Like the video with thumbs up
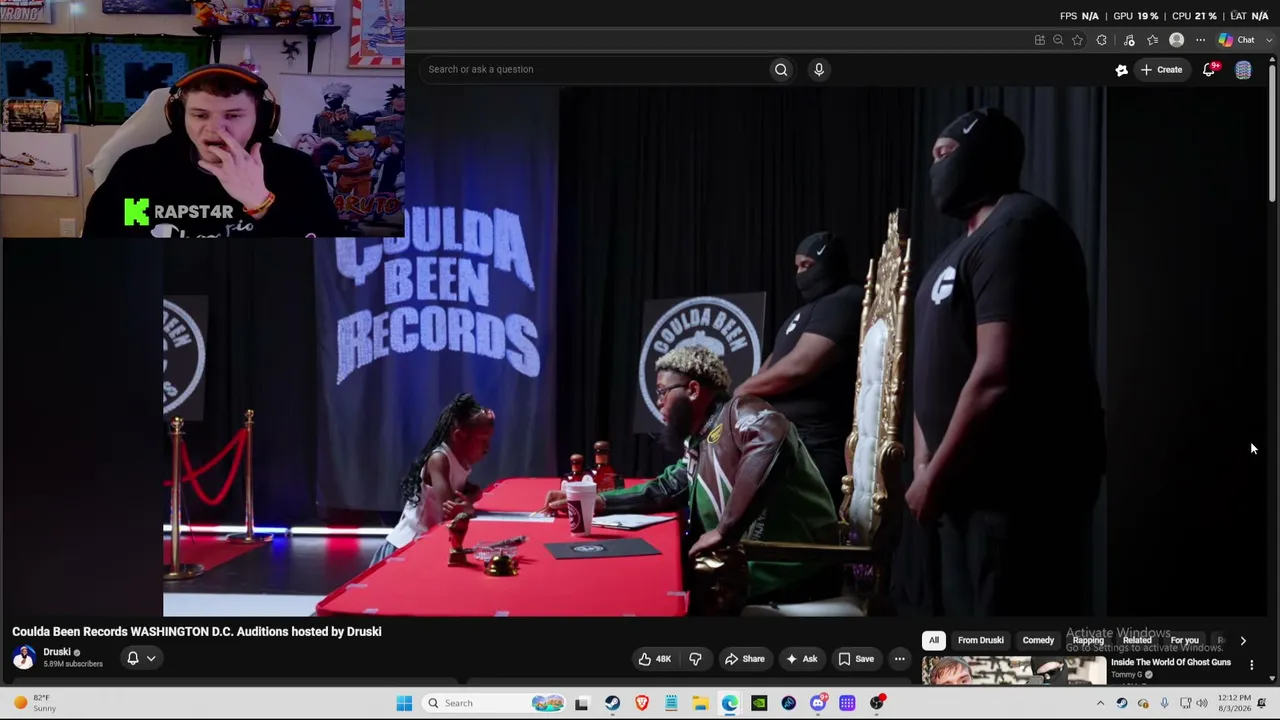The width and height of the screenshot is (1280, 720). point(655,659)
